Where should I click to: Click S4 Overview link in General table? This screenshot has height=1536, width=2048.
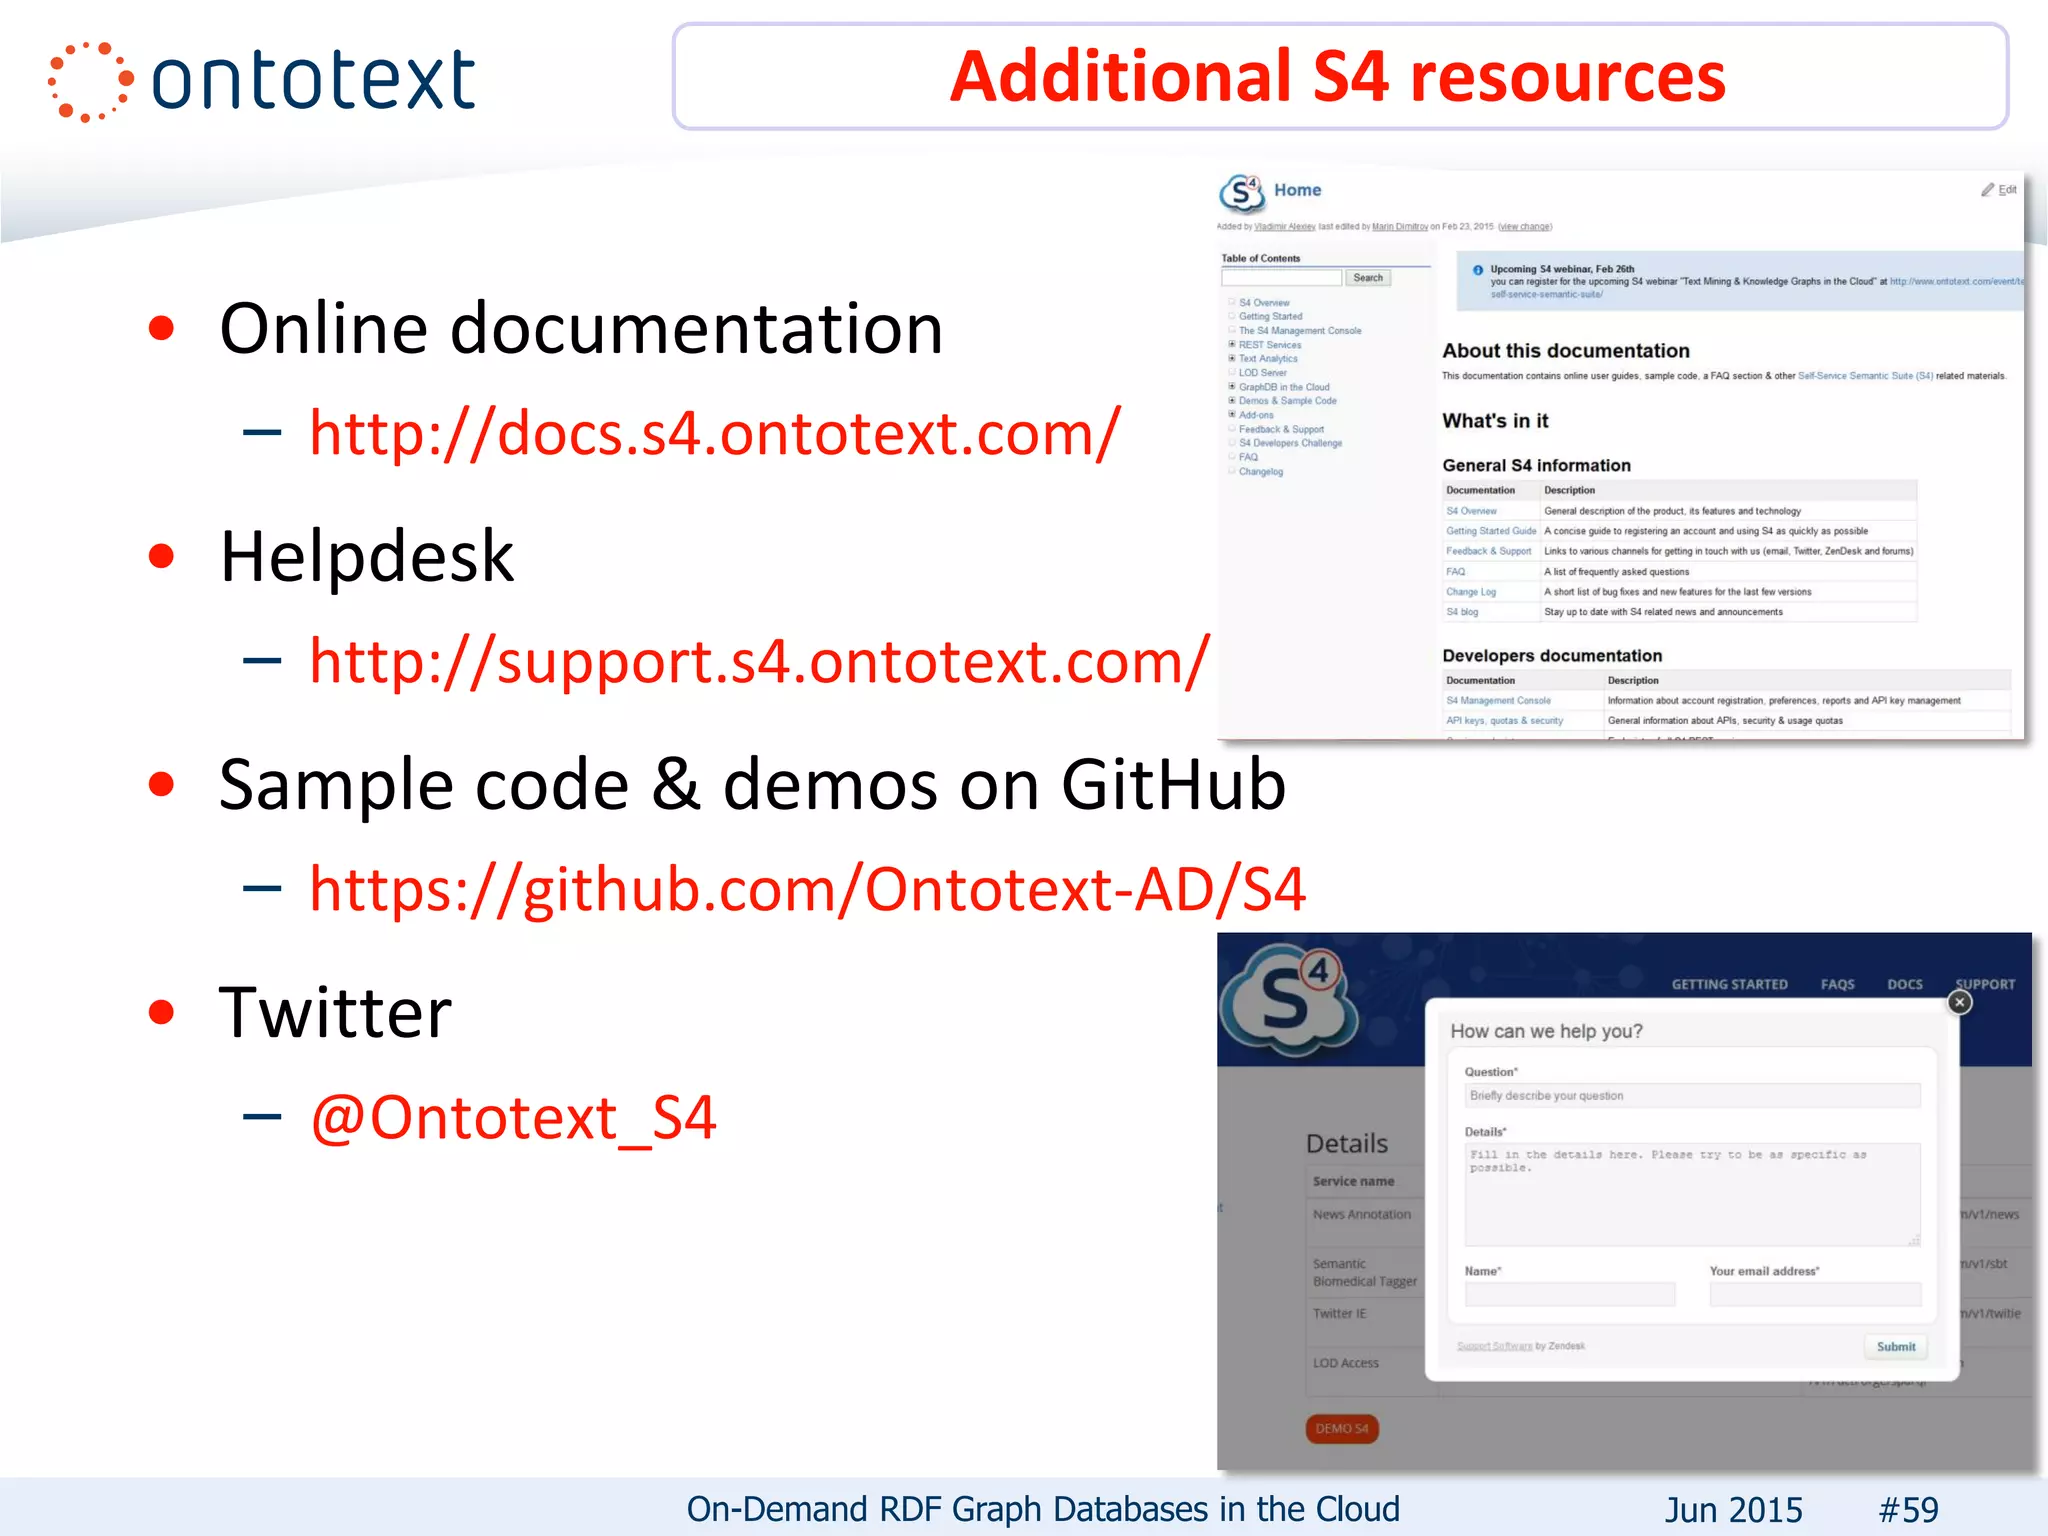[x=1471, y=511]
